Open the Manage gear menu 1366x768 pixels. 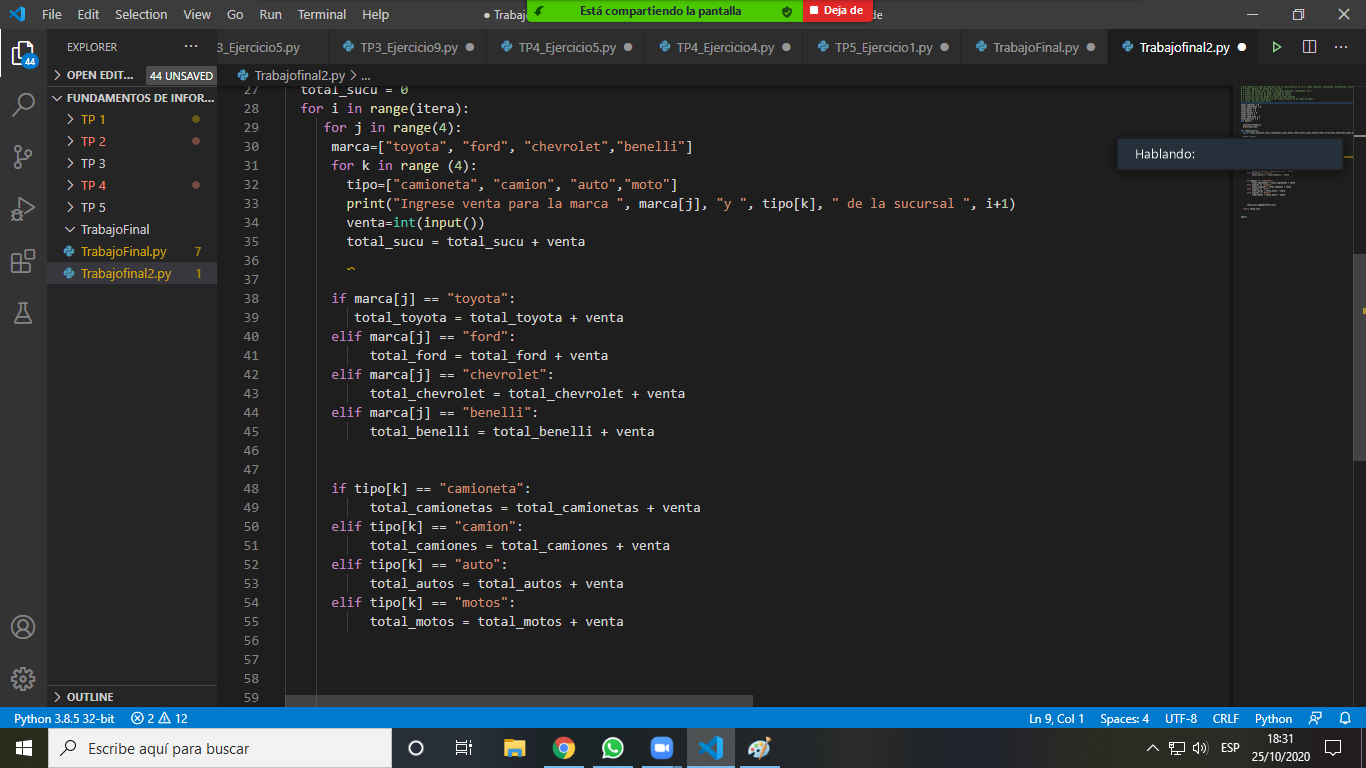(x=23, y=679)
